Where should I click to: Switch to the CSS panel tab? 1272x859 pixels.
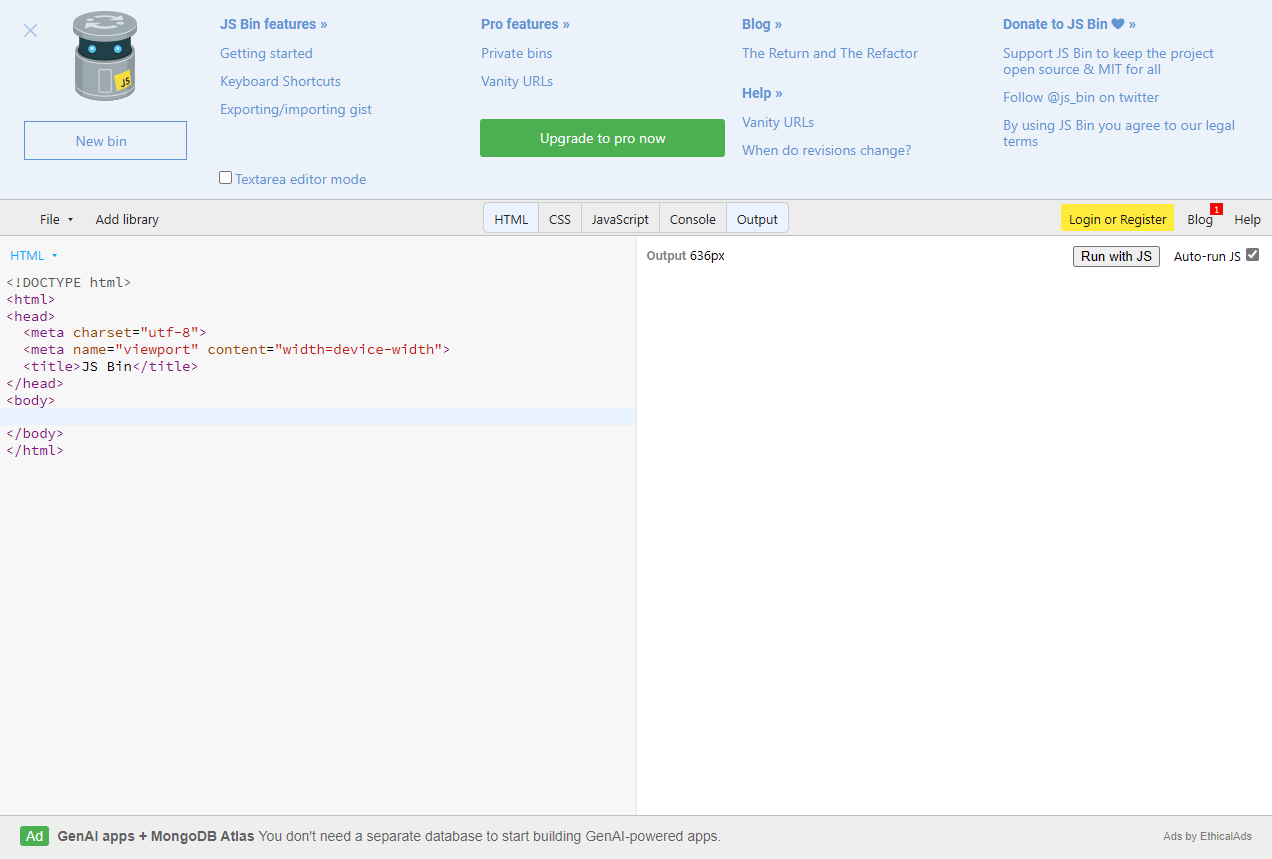(560, 219)
